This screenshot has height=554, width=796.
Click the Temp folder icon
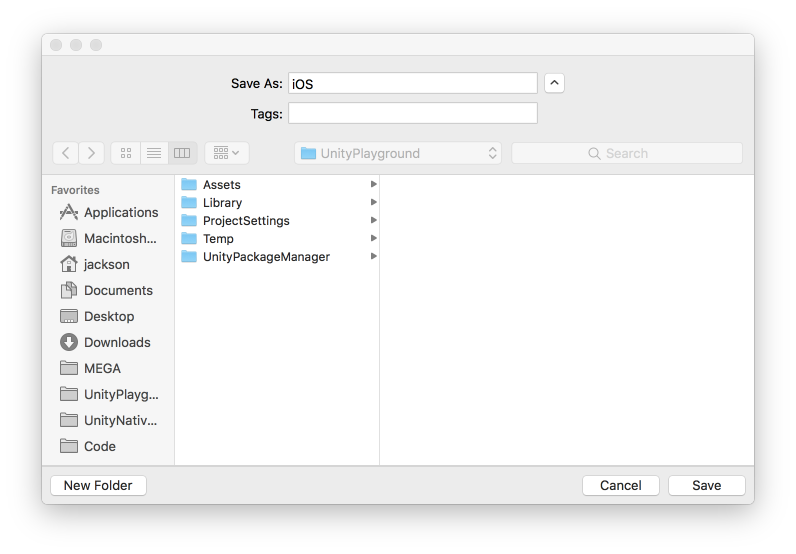[189, 238]
